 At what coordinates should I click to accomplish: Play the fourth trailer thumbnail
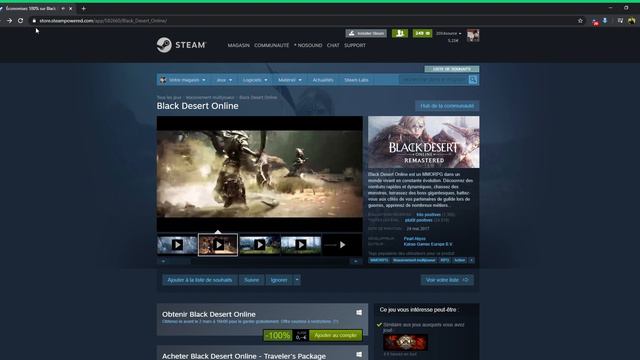coord(301,244)
